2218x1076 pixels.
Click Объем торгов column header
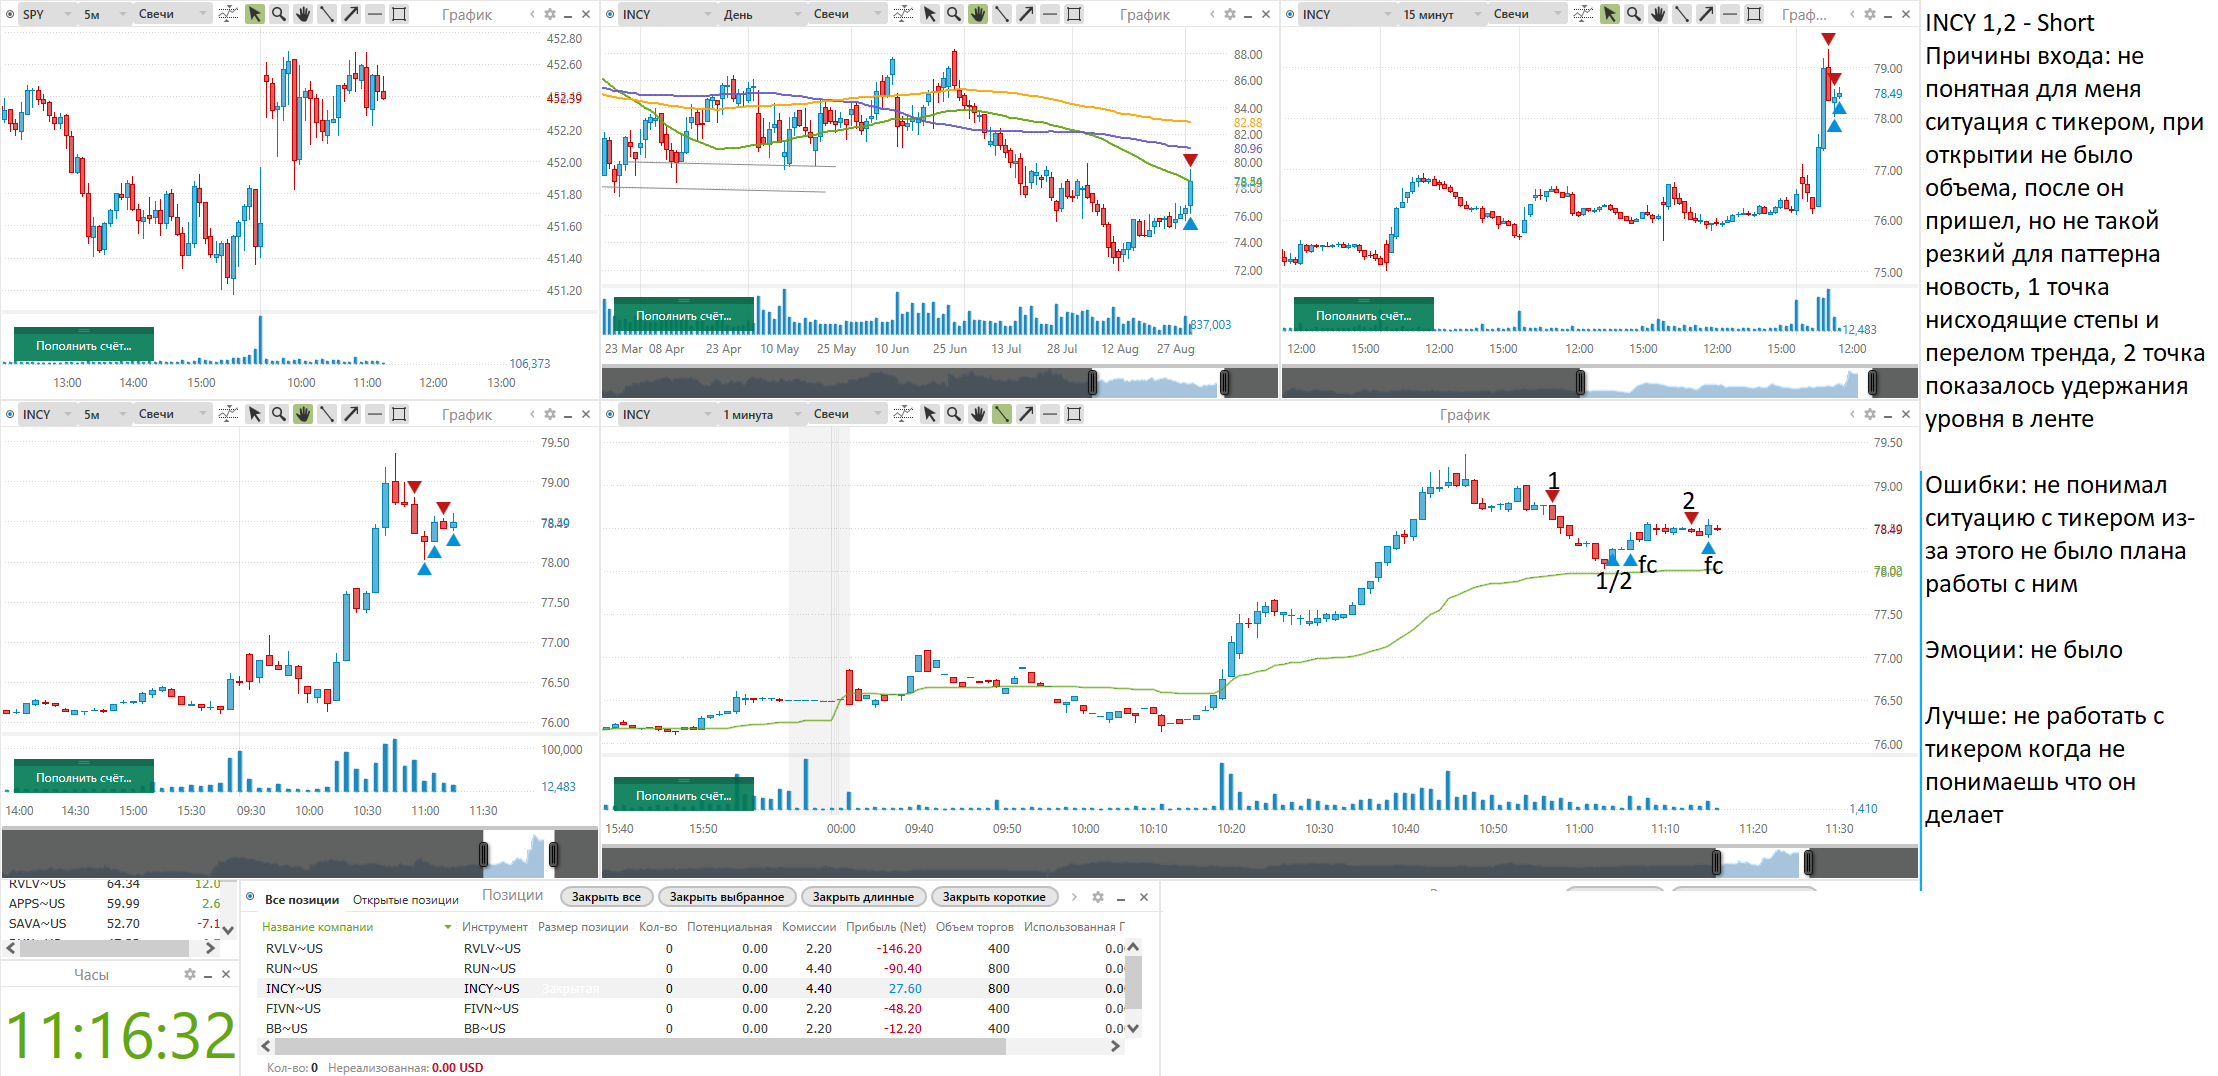[975, 927]
